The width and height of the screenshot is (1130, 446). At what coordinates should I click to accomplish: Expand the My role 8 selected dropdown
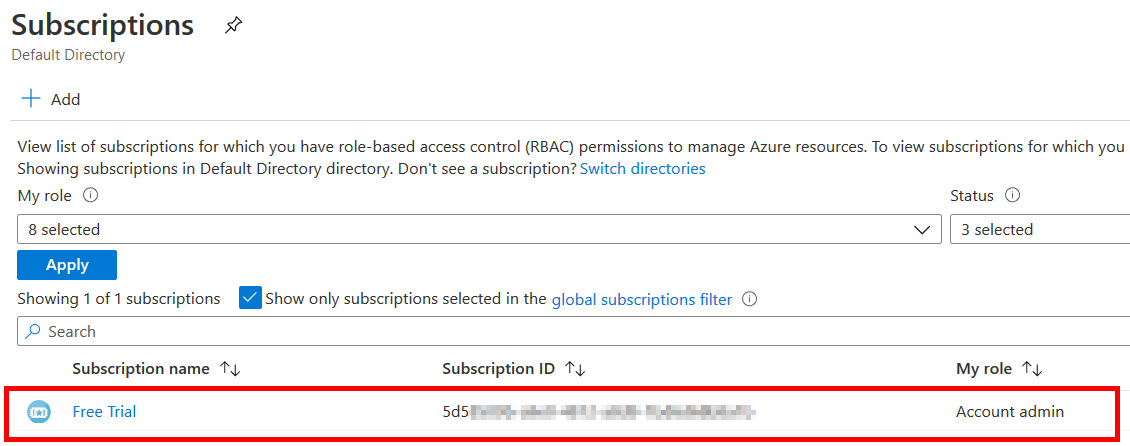click(x=479, y=230)
